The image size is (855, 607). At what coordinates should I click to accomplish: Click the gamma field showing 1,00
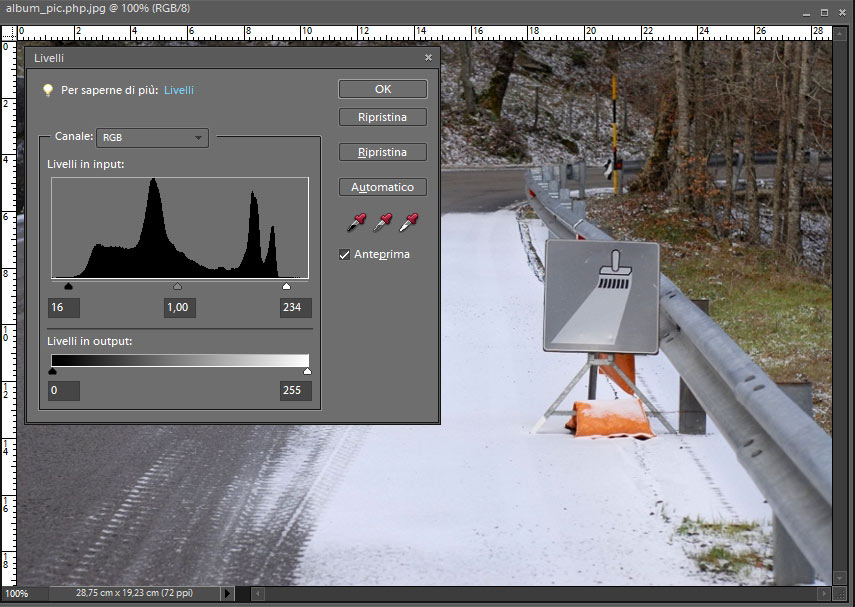pos(180,308)
